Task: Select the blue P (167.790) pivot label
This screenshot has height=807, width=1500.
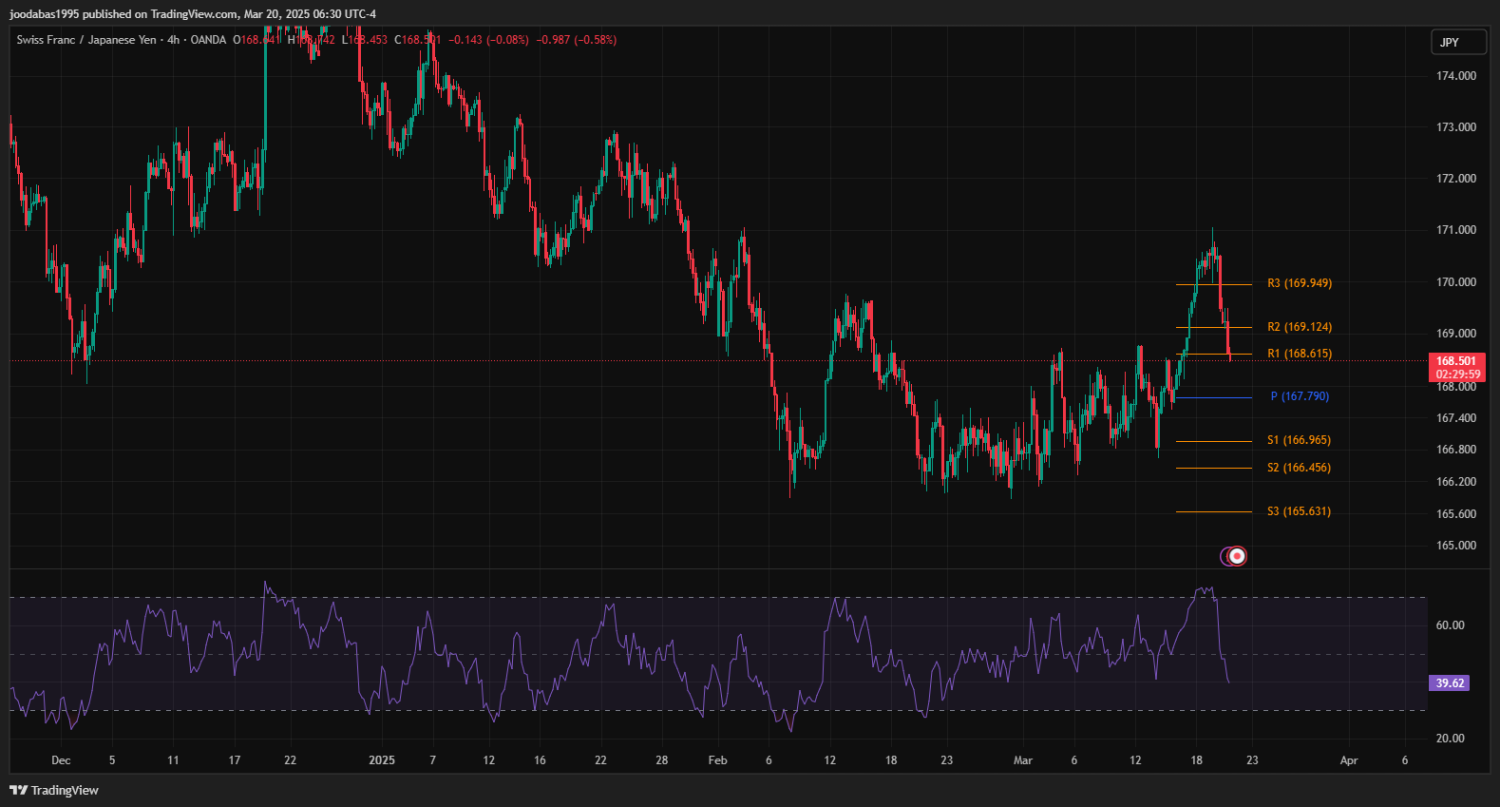Action: point(1299,396)
